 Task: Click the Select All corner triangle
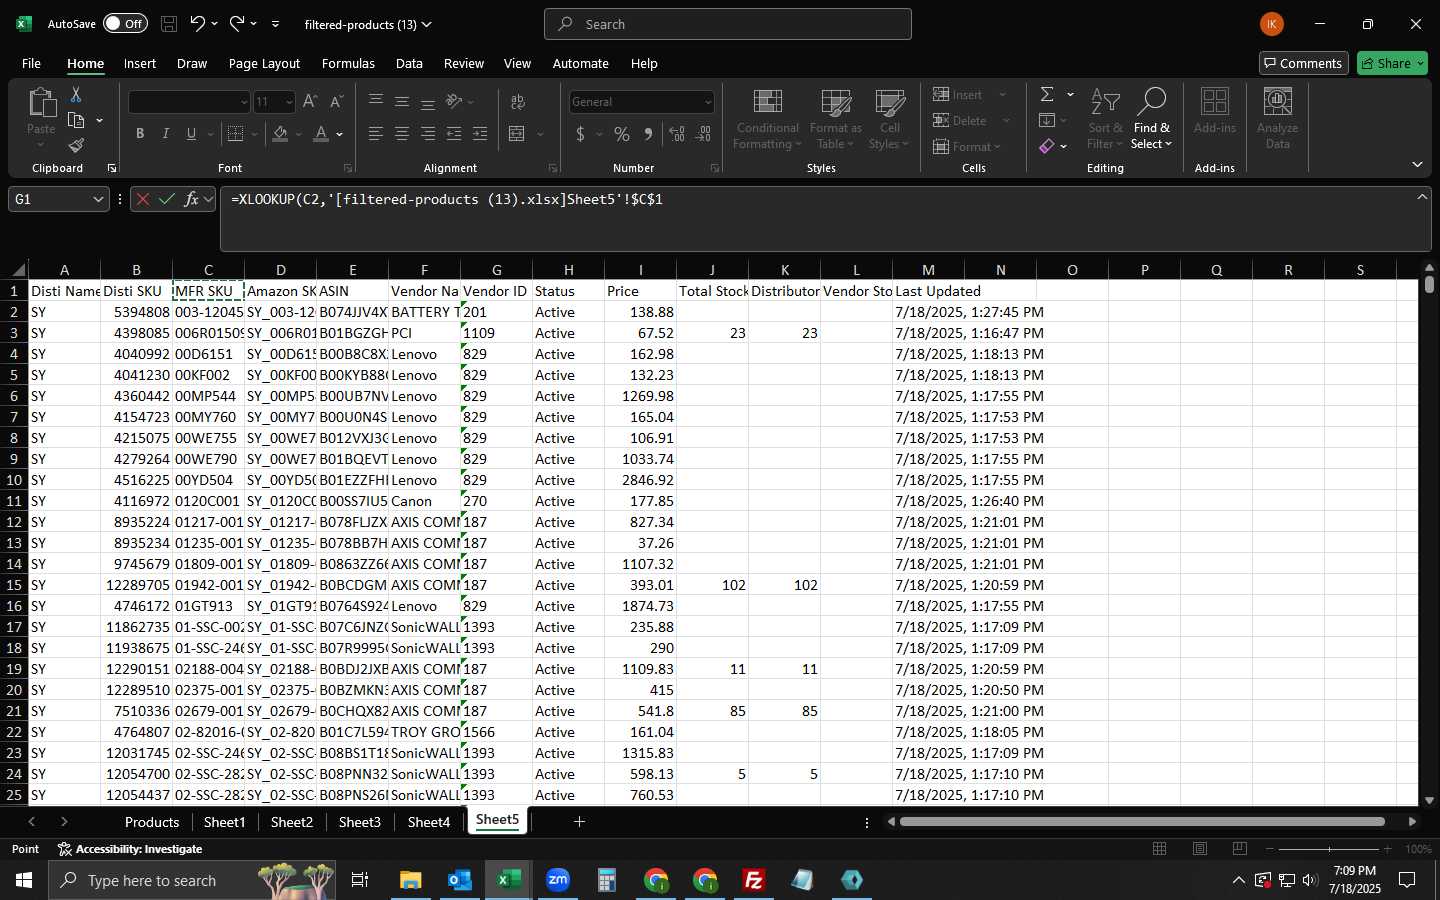pyautogui.click(x=17, y=270)
